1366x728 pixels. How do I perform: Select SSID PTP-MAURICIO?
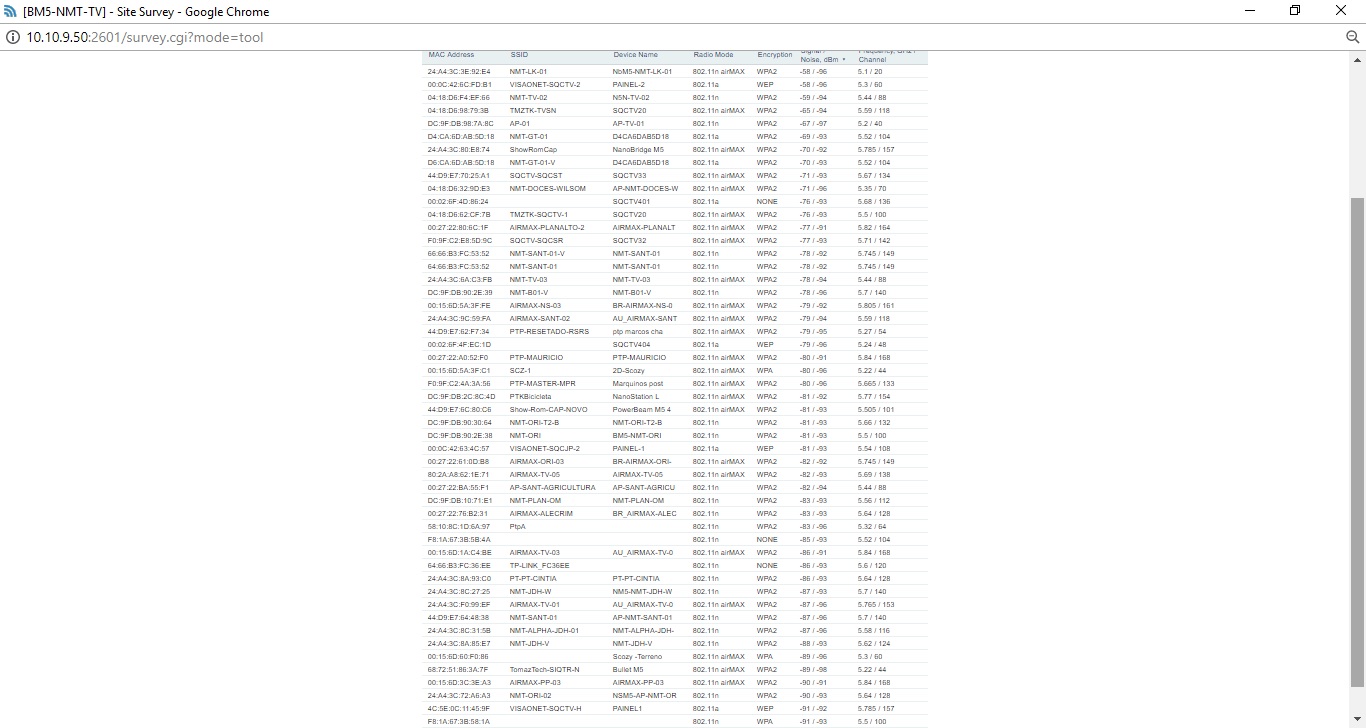pos(536,358)
